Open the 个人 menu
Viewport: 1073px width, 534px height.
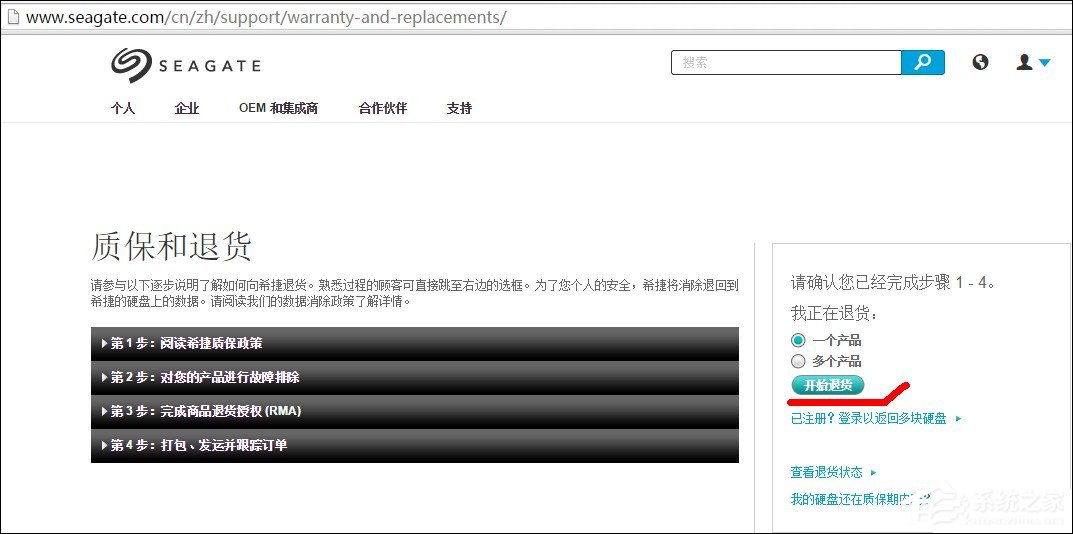pyautogui.click(x=122, y=108)
